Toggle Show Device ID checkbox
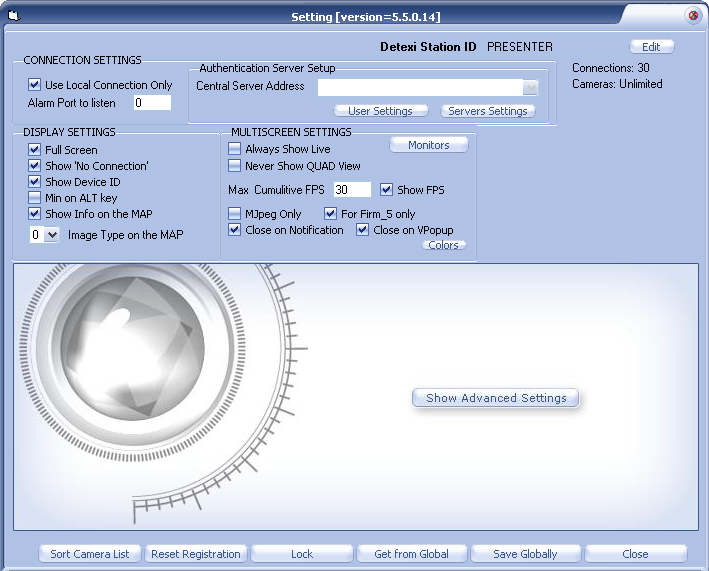709x571 pixels. pos(34,182)
